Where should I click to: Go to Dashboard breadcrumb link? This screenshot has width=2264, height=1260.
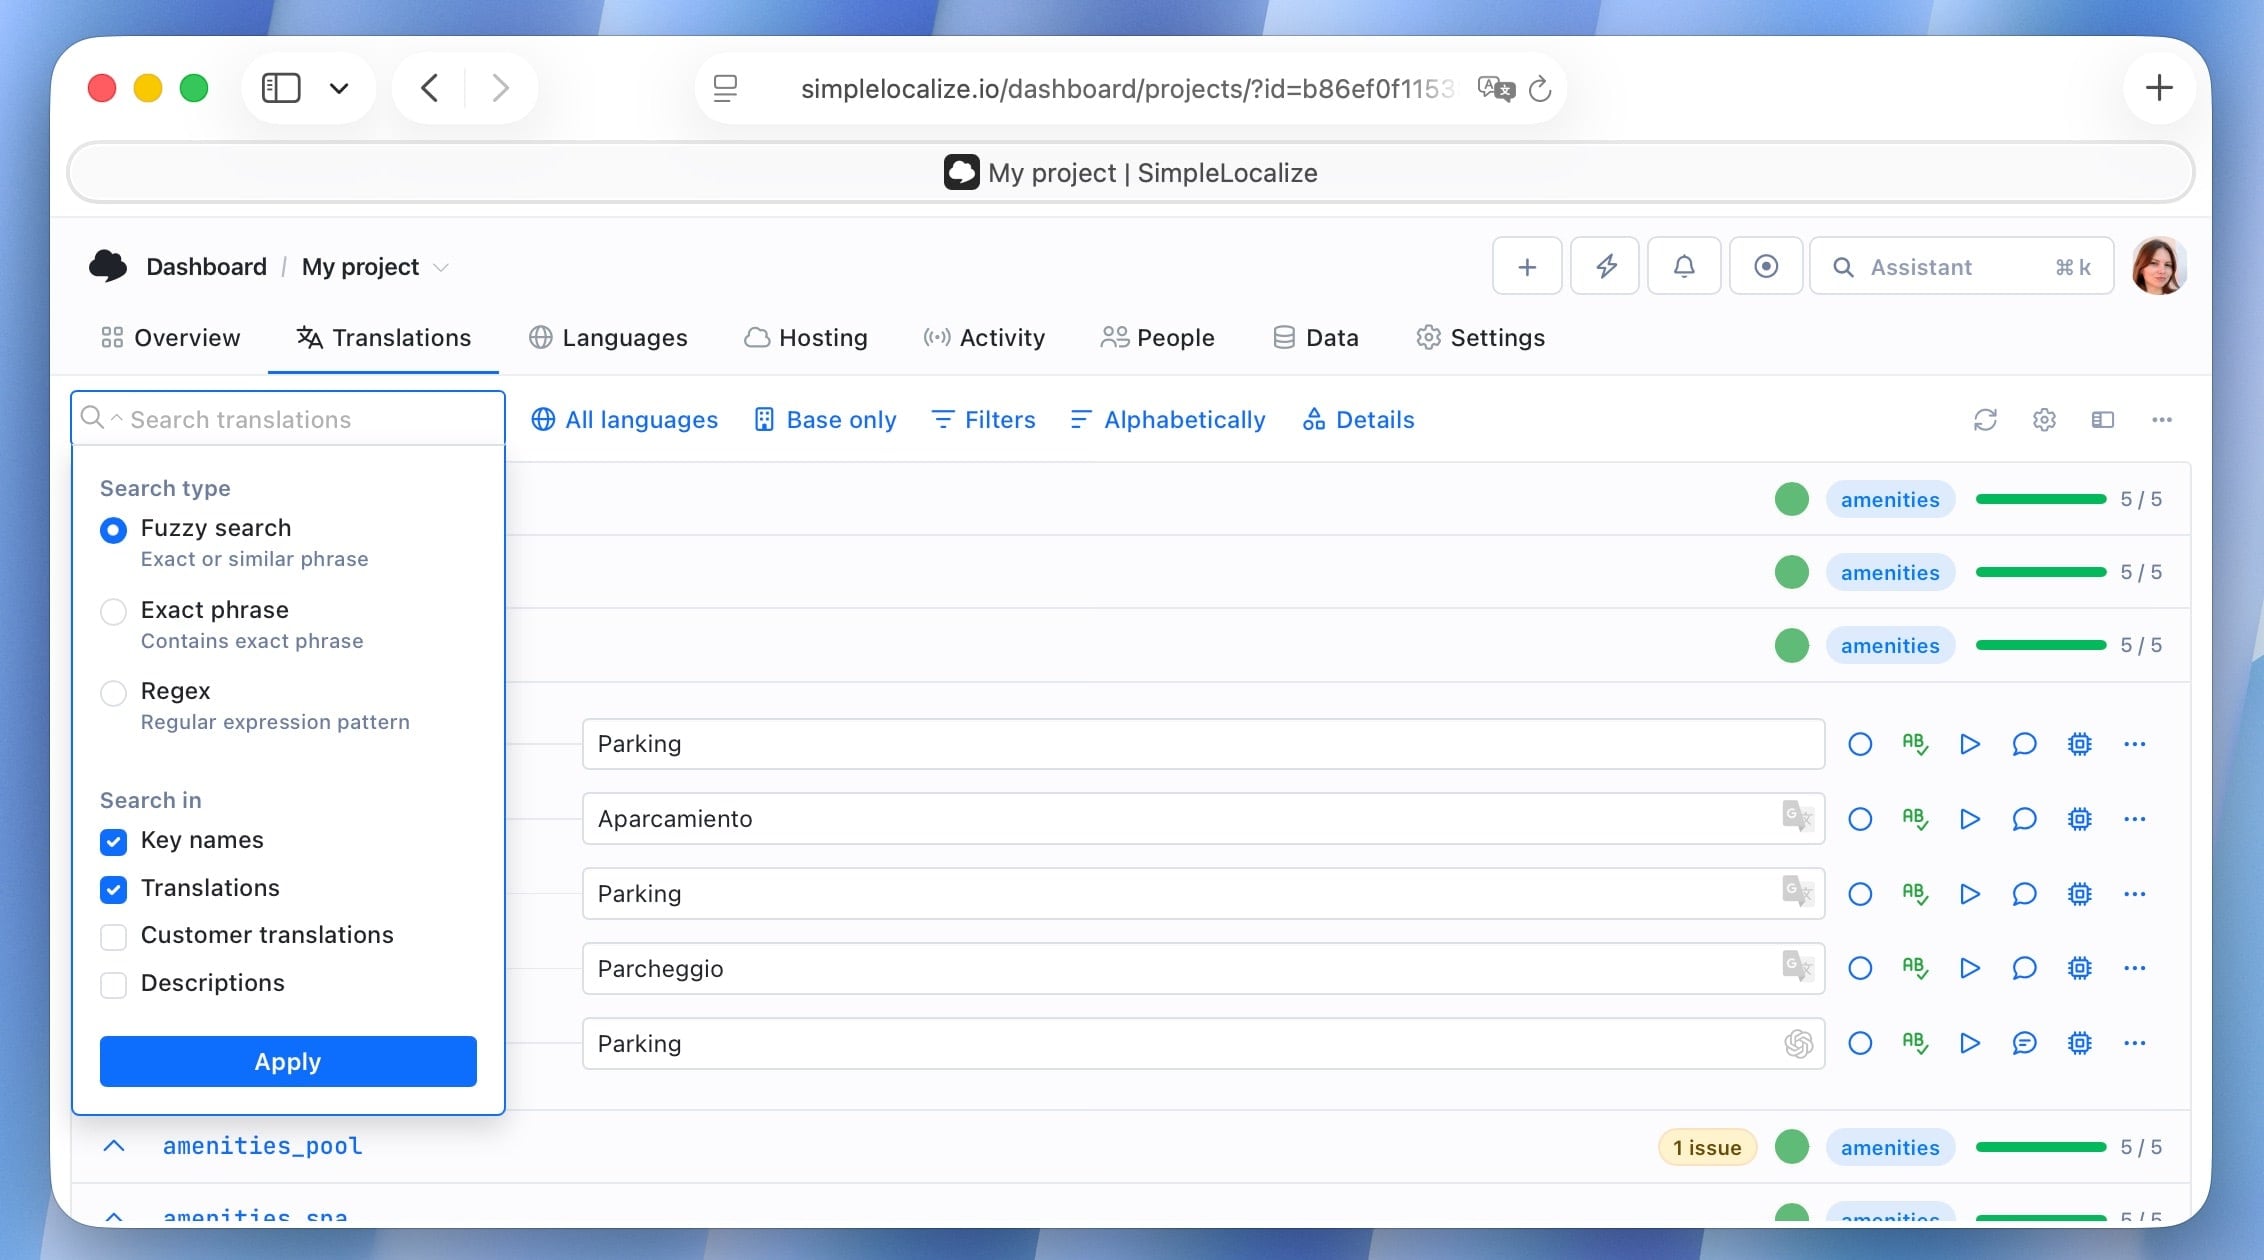(x=206, y=267)
